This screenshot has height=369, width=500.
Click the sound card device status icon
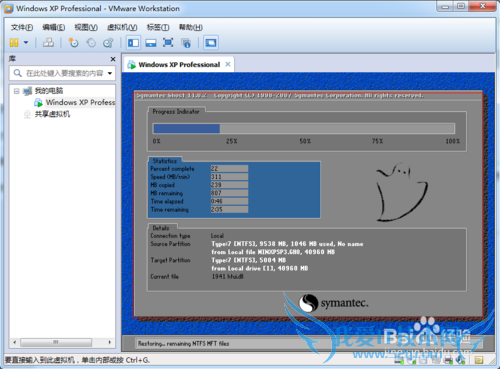(x=460, y=360)
